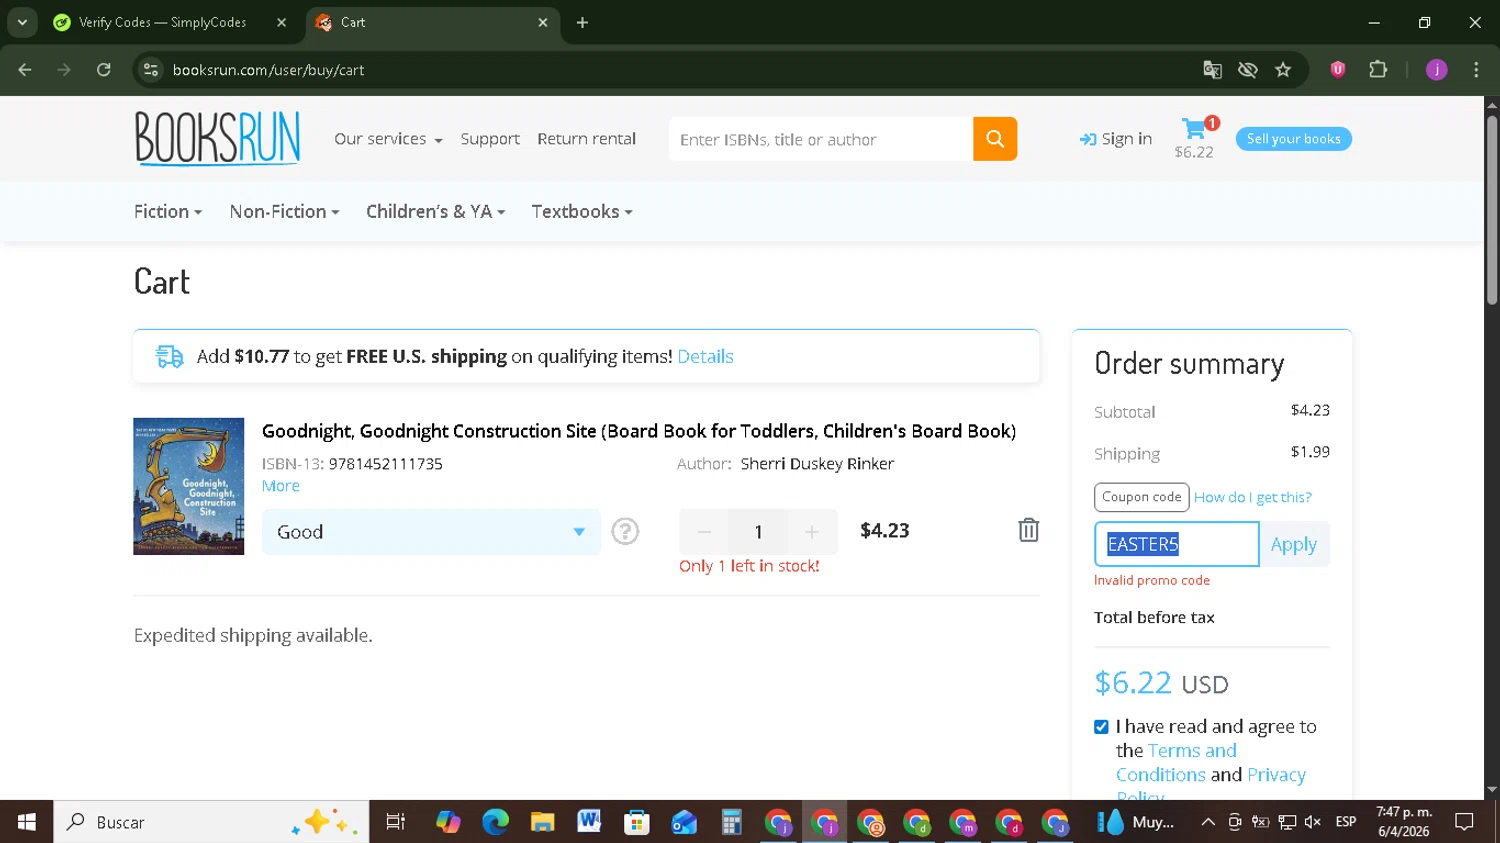Decrease quantity with minus button
Screen dimensions: 1500x843
tap(704, 532)
